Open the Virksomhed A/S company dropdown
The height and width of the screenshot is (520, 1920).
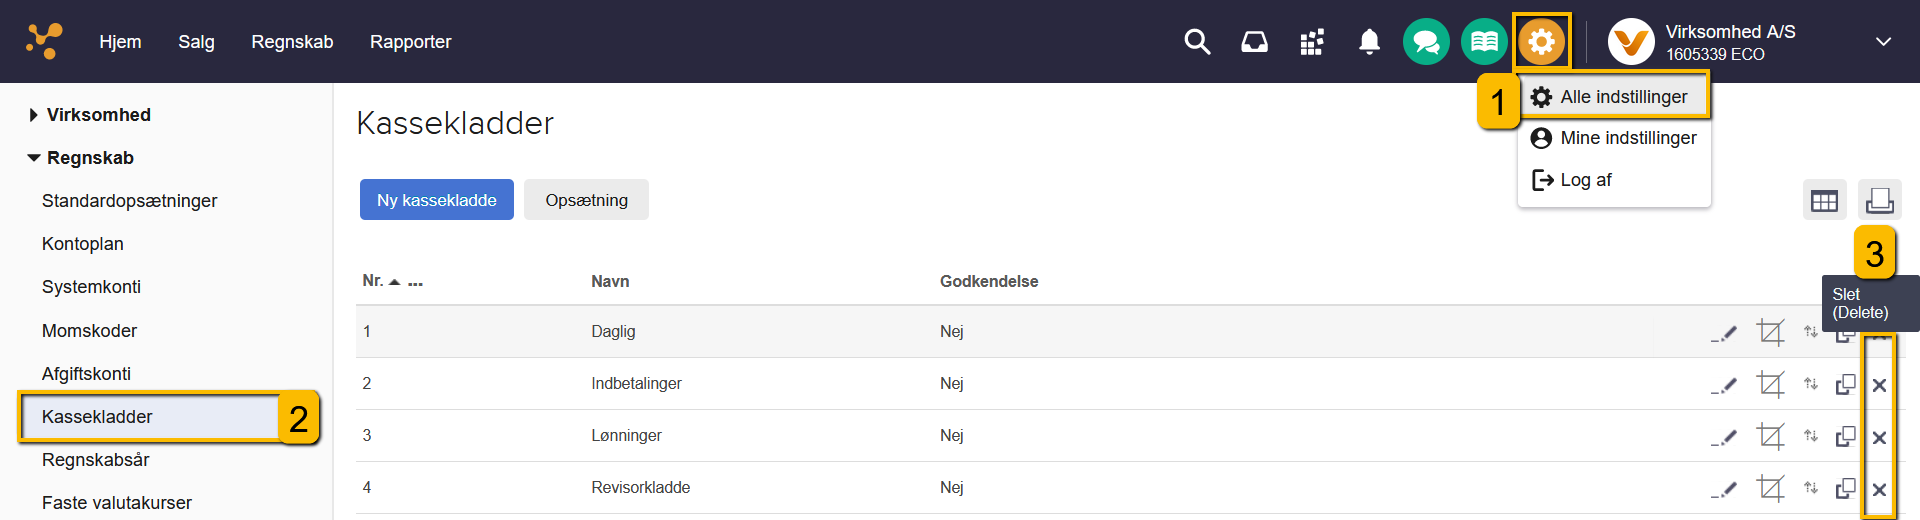click(1883, 42)
